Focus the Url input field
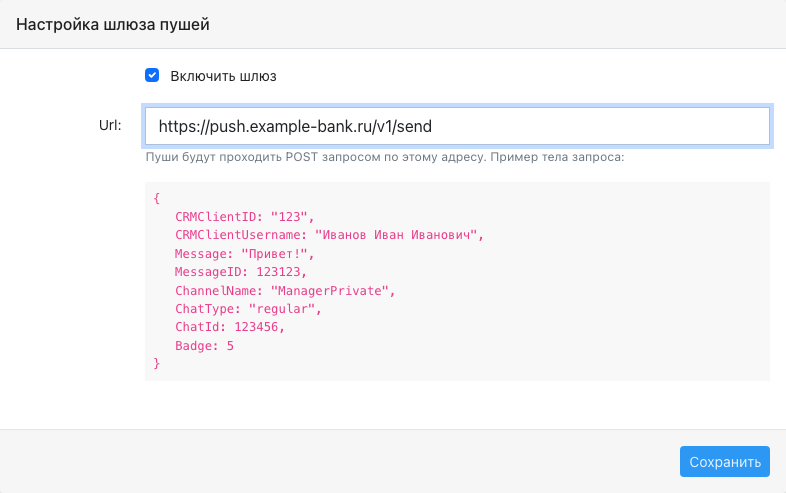Image resolution: width=786 pixels, height=493 pixels. click(x=457, y=126)
